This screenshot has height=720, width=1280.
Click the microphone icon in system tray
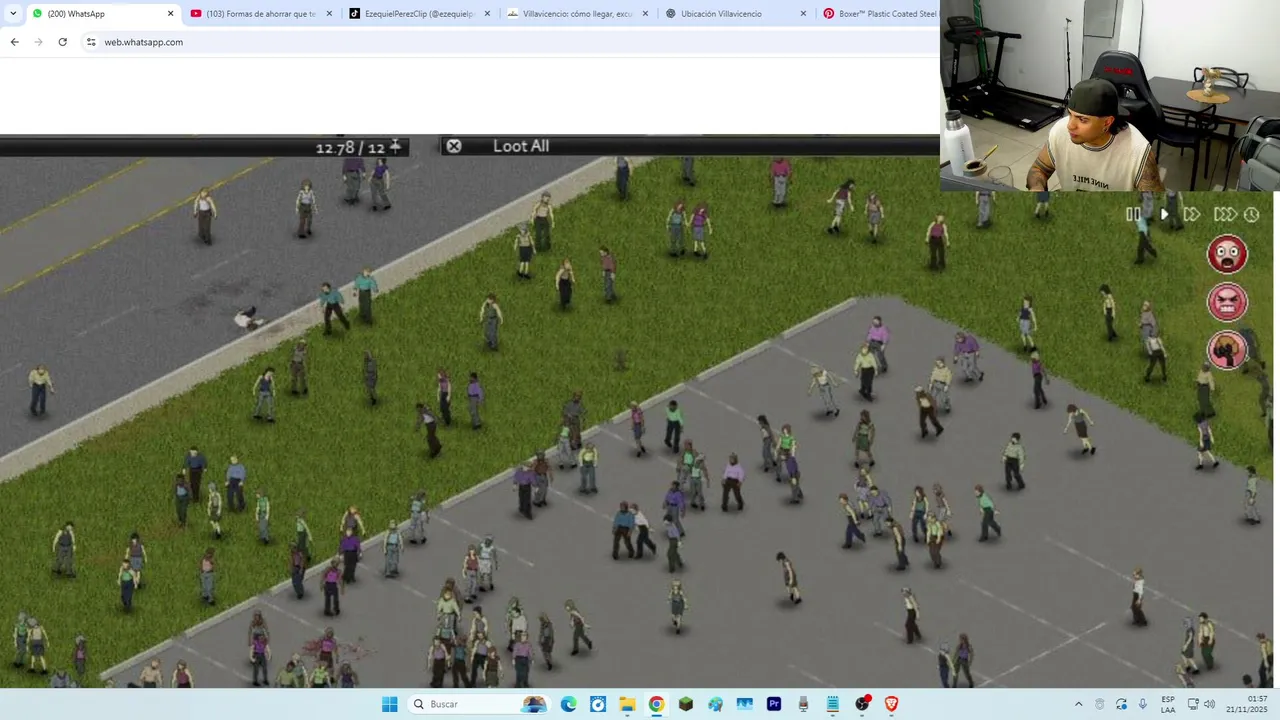(1143, 704)
